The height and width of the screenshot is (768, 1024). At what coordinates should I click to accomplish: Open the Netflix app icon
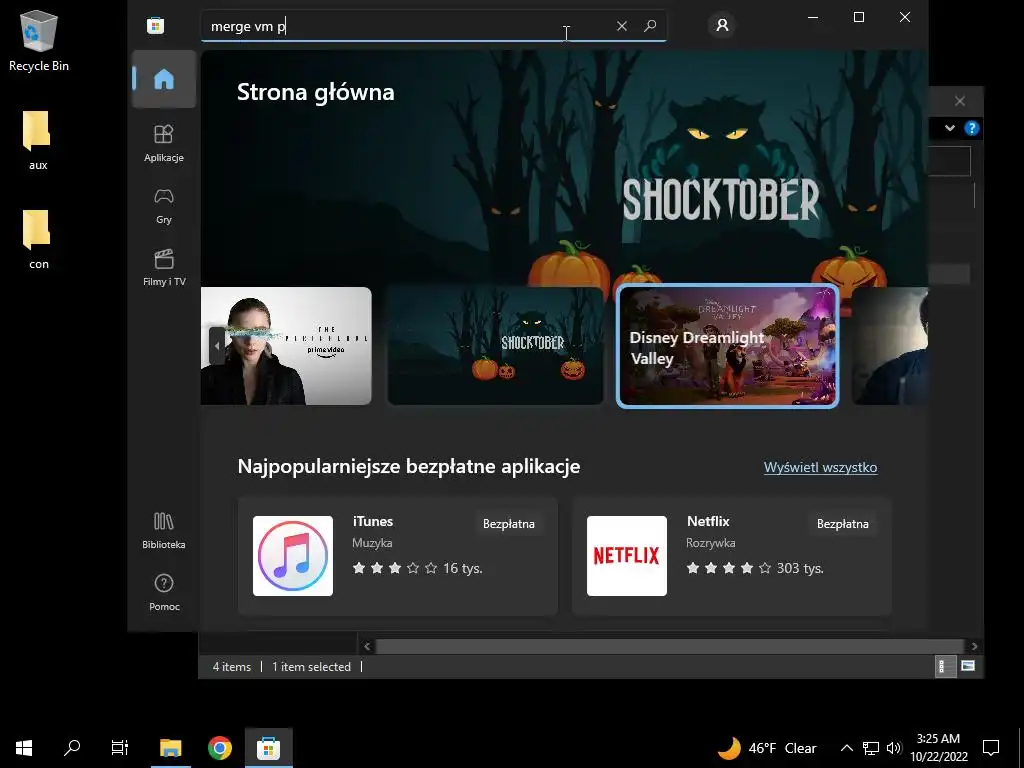click(x=626, y=556)
